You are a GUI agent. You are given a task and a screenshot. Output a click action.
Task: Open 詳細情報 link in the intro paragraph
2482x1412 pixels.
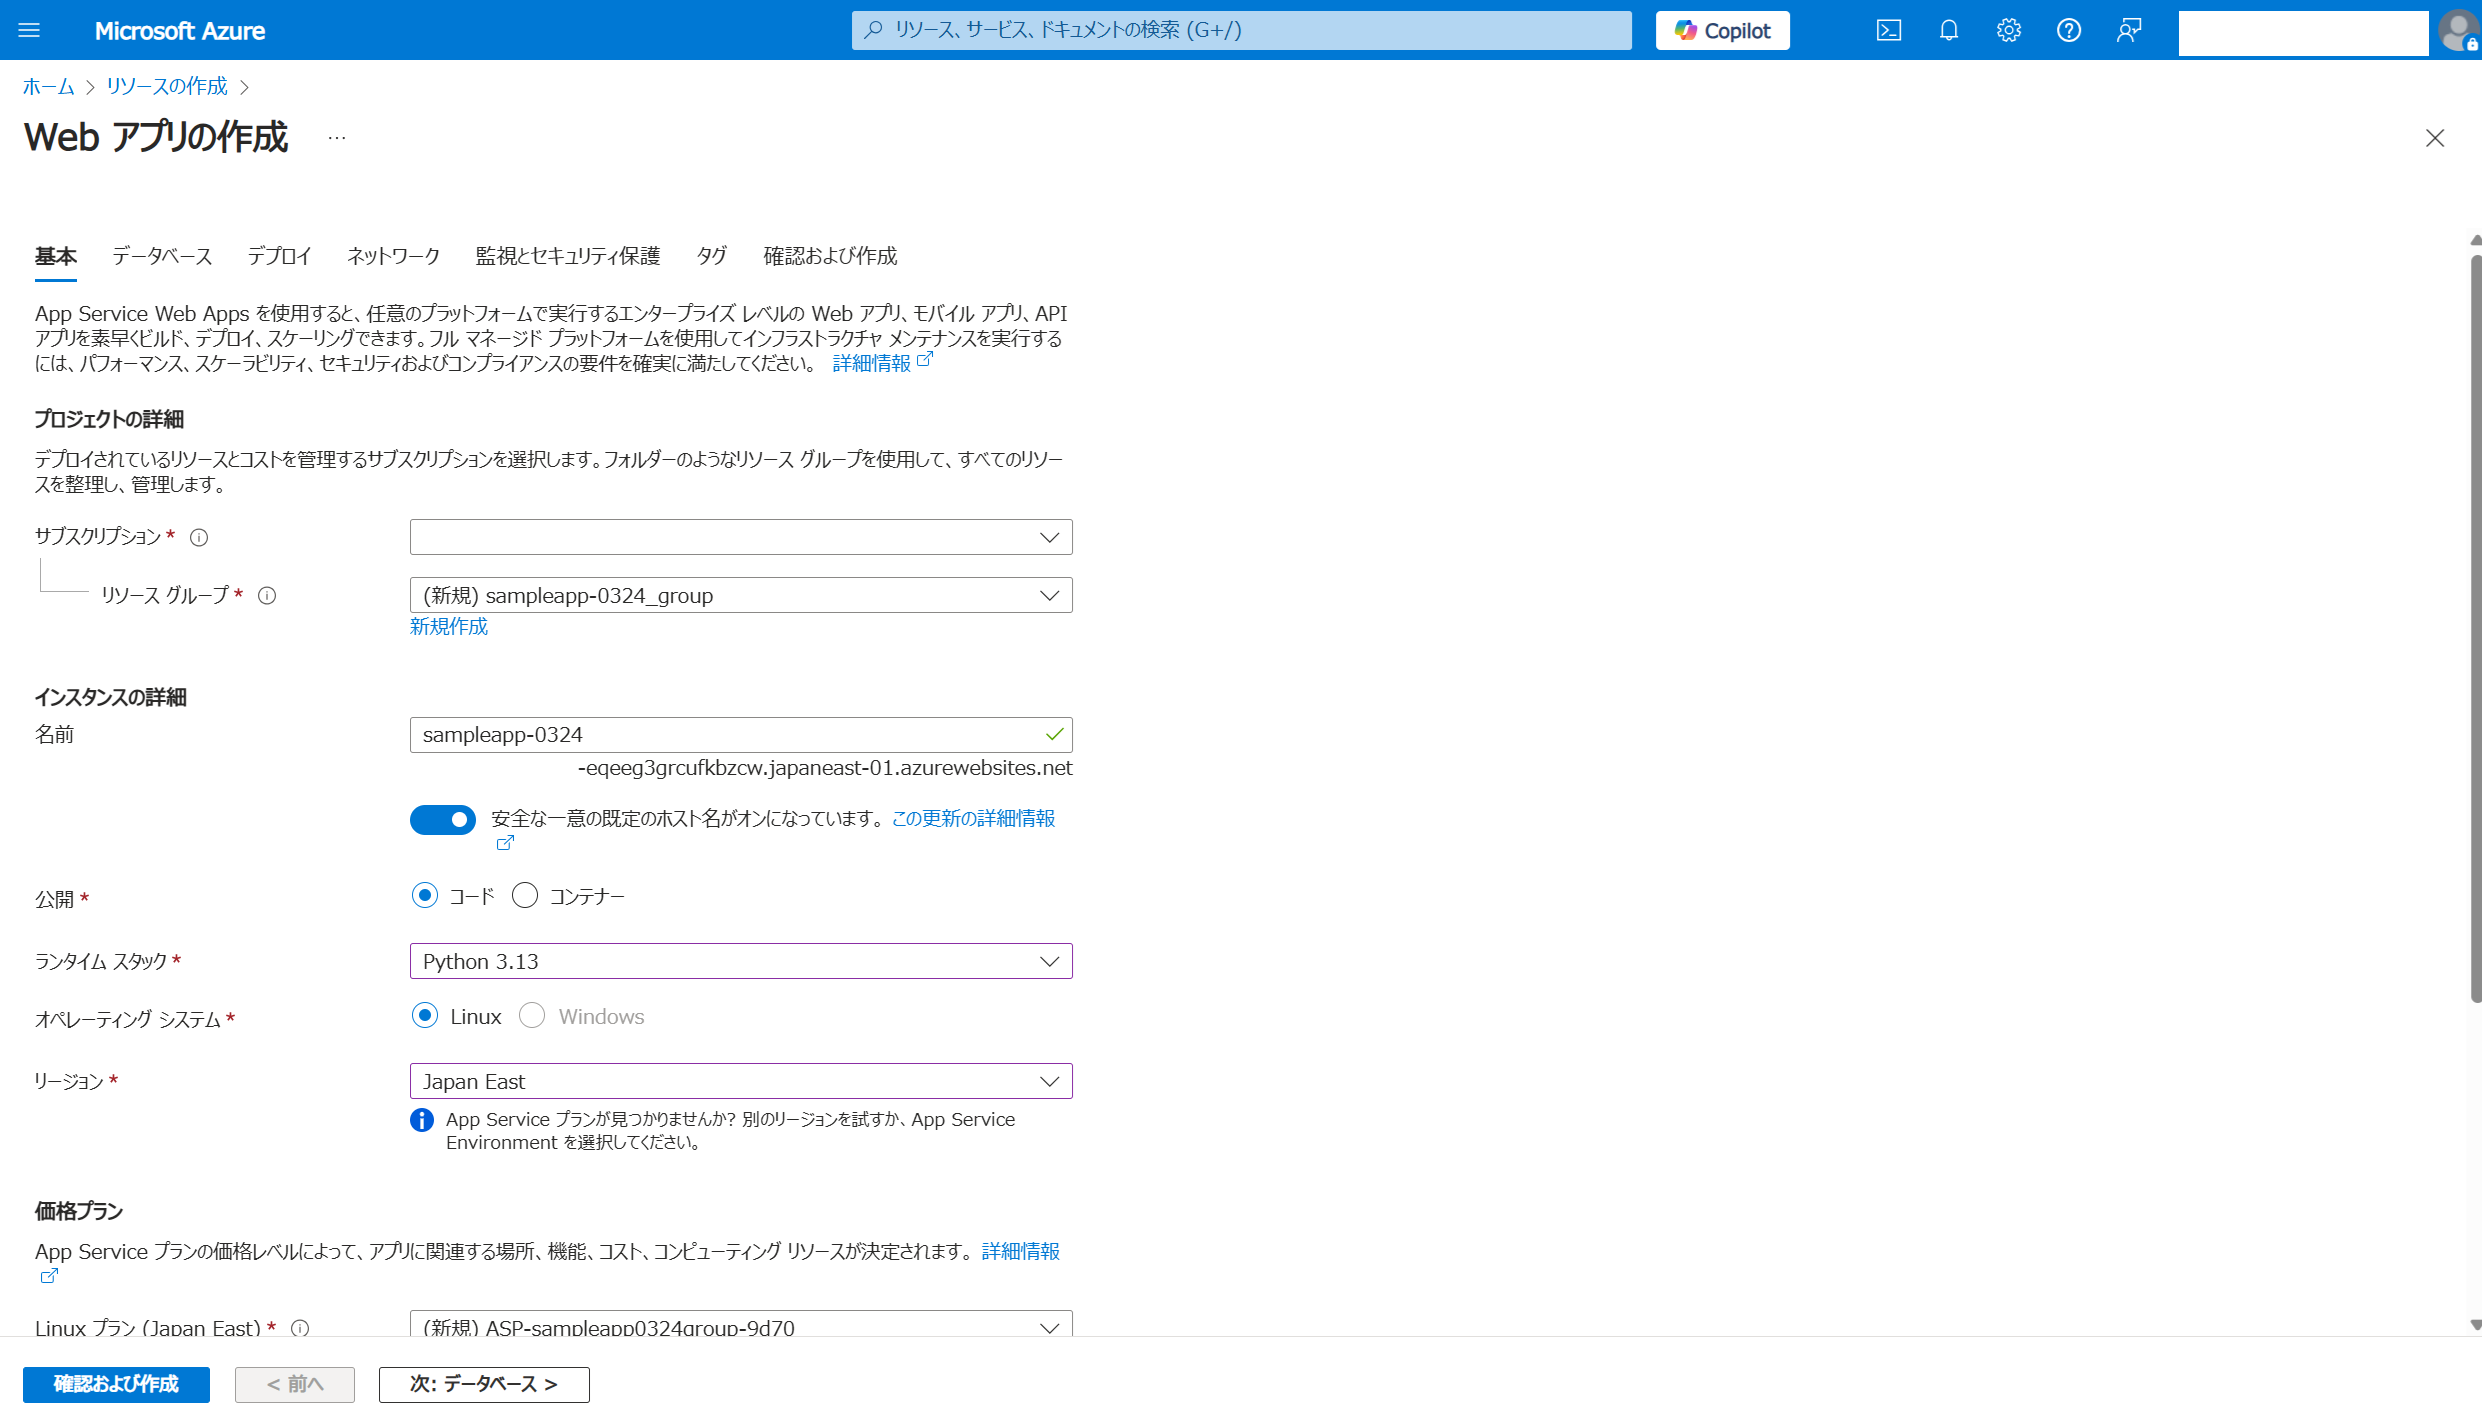(872, 363)
